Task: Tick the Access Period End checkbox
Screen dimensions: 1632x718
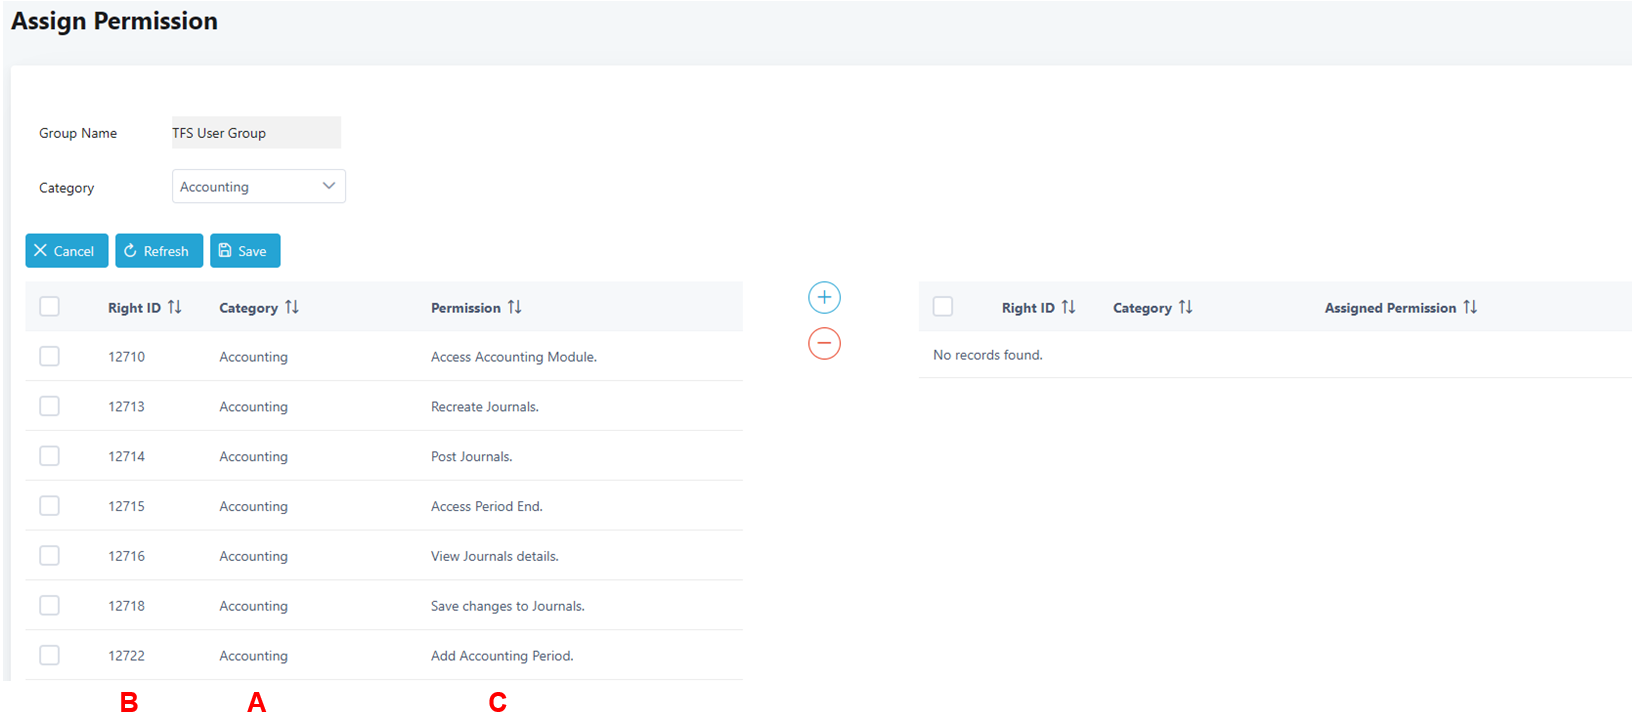Action: point(49,506)
